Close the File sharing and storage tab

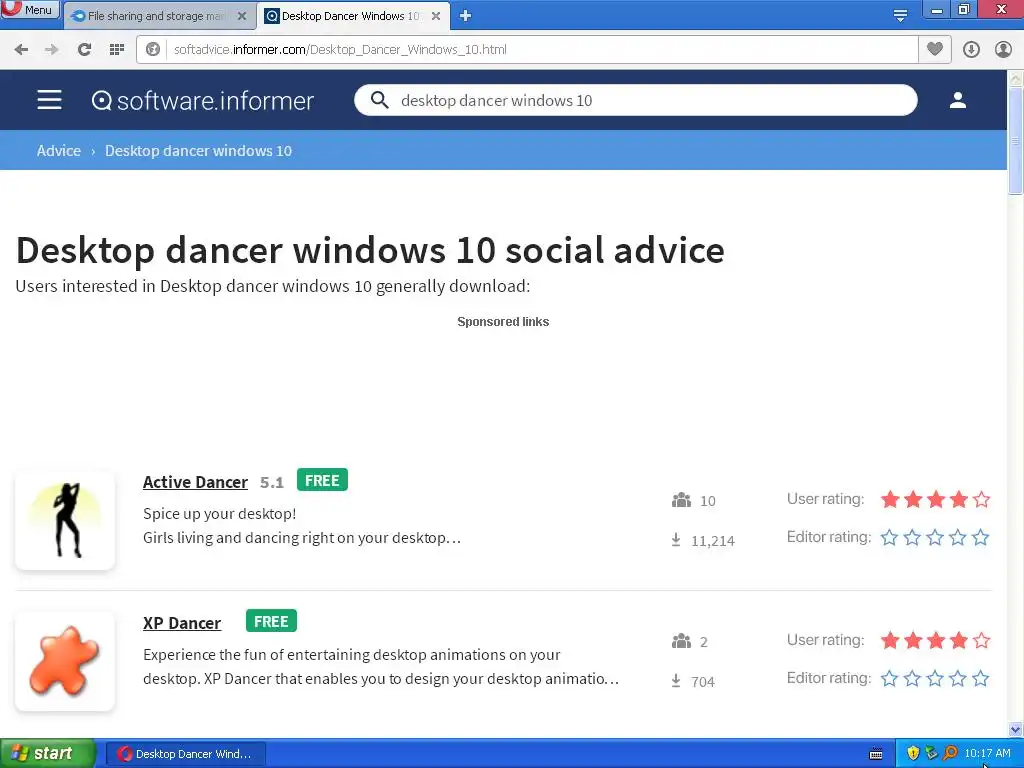coord(242,16)
